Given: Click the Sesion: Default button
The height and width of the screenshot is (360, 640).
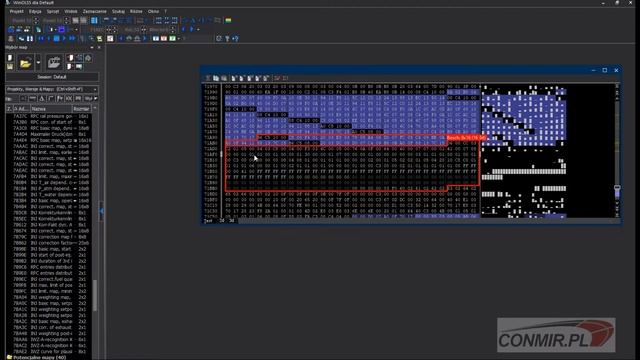Looking at the screenshot, I should [x=52, y=77].
